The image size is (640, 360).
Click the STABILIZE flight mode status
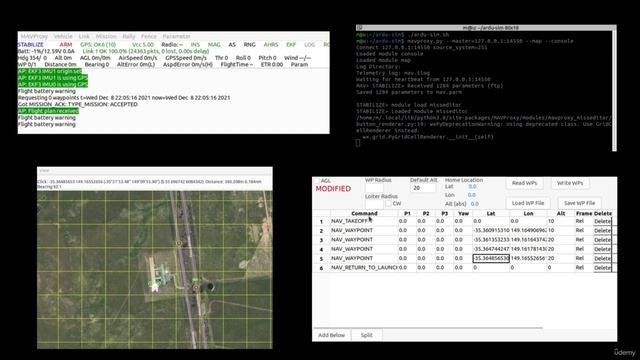click(x=30, y=44)
